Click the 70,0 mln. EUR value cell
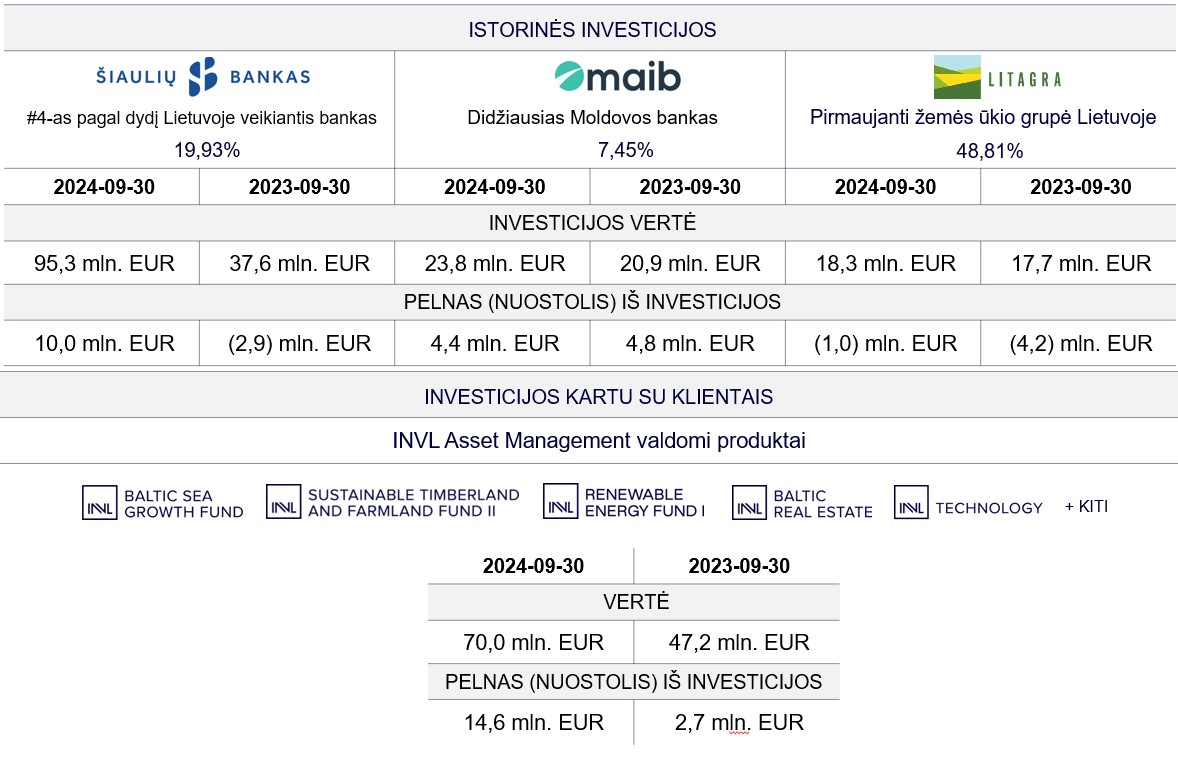The width and height of the screenshot is (1178, 760). pos(531,642)
